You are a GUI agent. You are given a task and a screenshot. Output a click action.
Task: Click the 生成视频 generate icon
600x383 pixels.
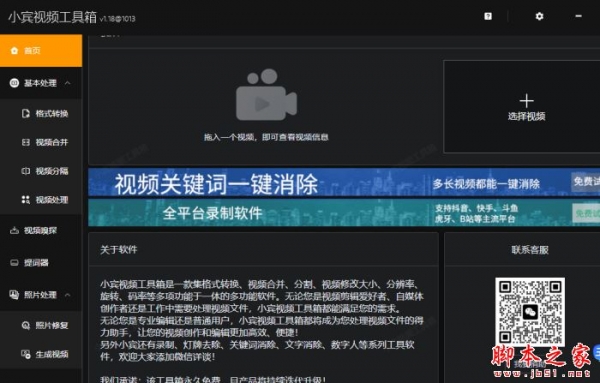coord(26,354)
